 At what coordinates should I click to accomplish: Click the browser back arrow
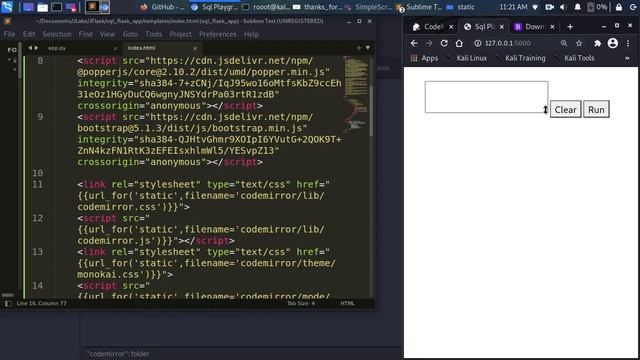pos(414,43)
